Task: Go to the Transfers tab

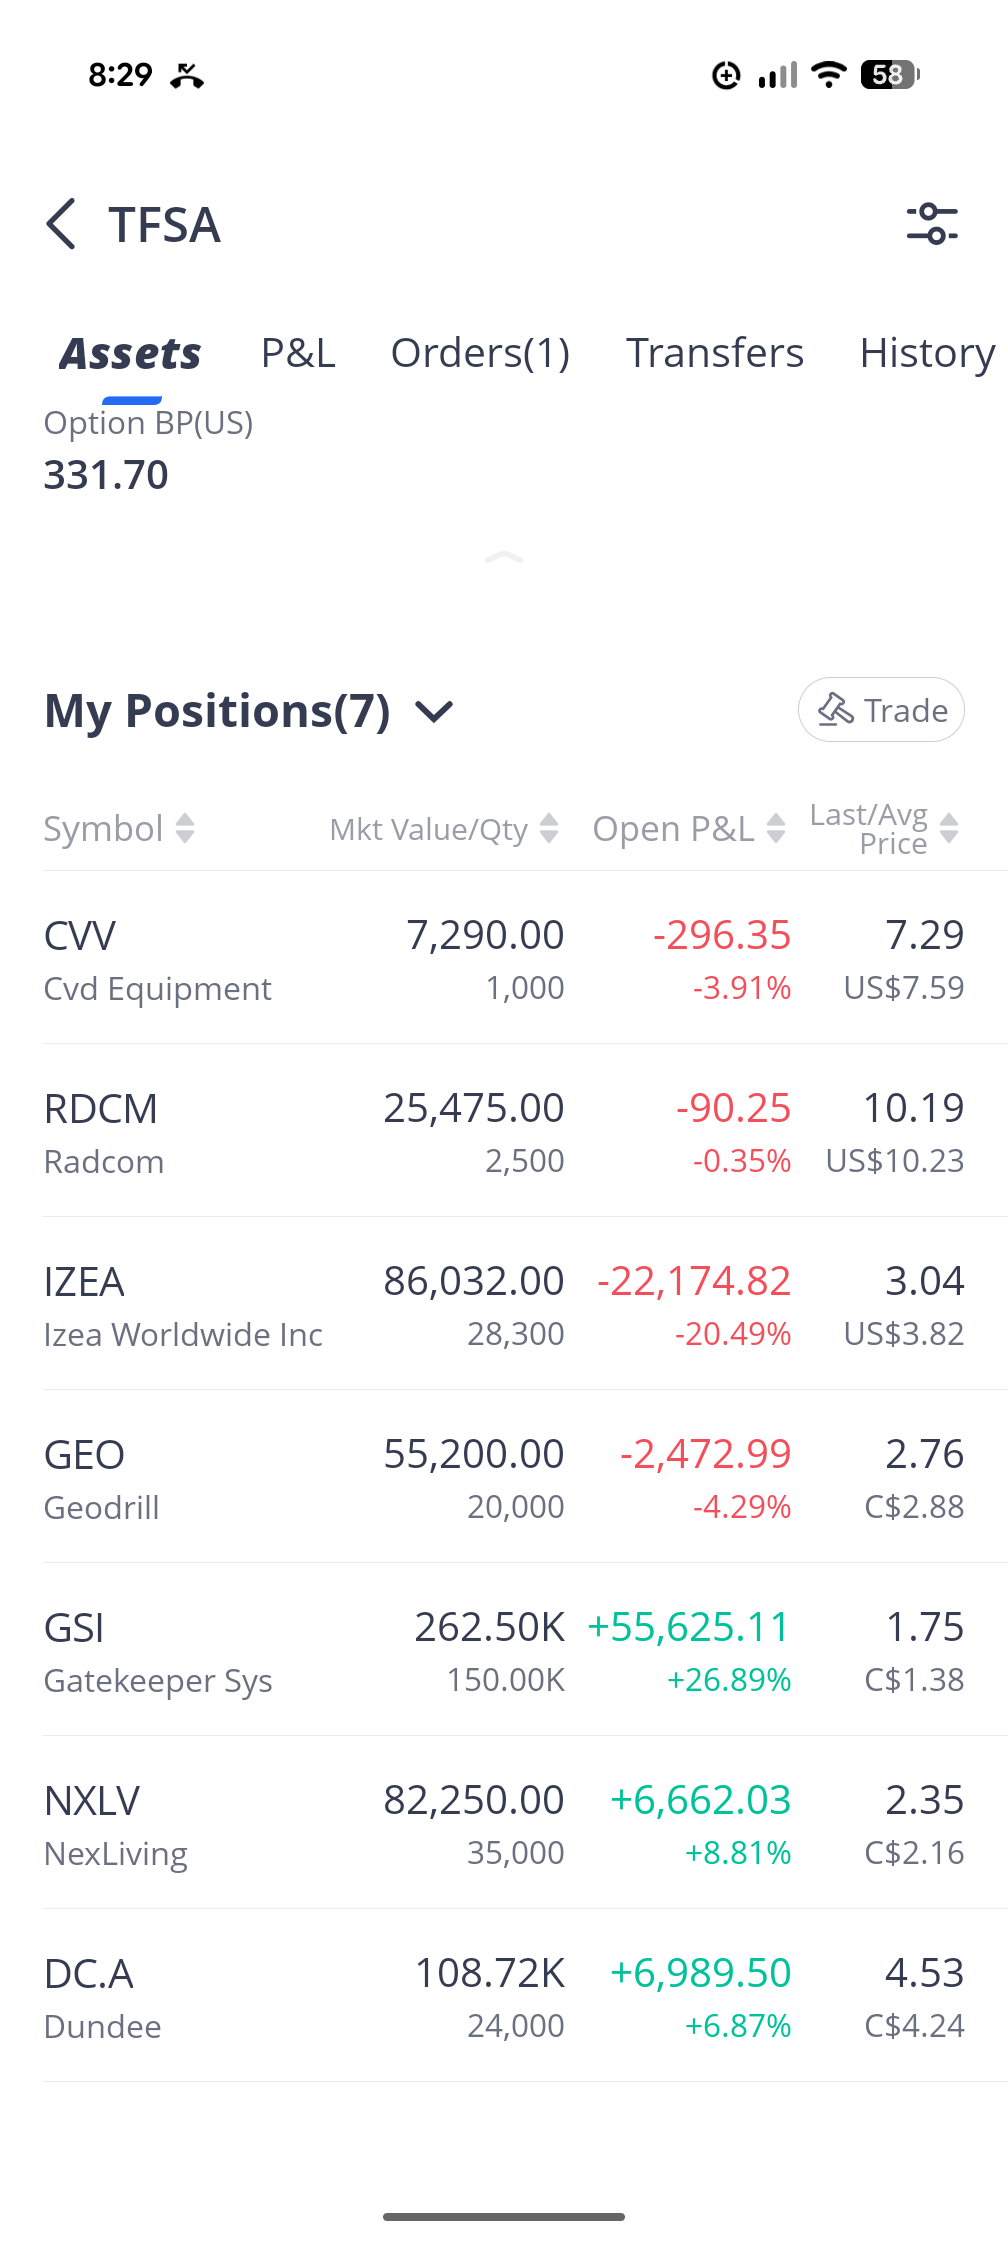Action: point(715,353)
